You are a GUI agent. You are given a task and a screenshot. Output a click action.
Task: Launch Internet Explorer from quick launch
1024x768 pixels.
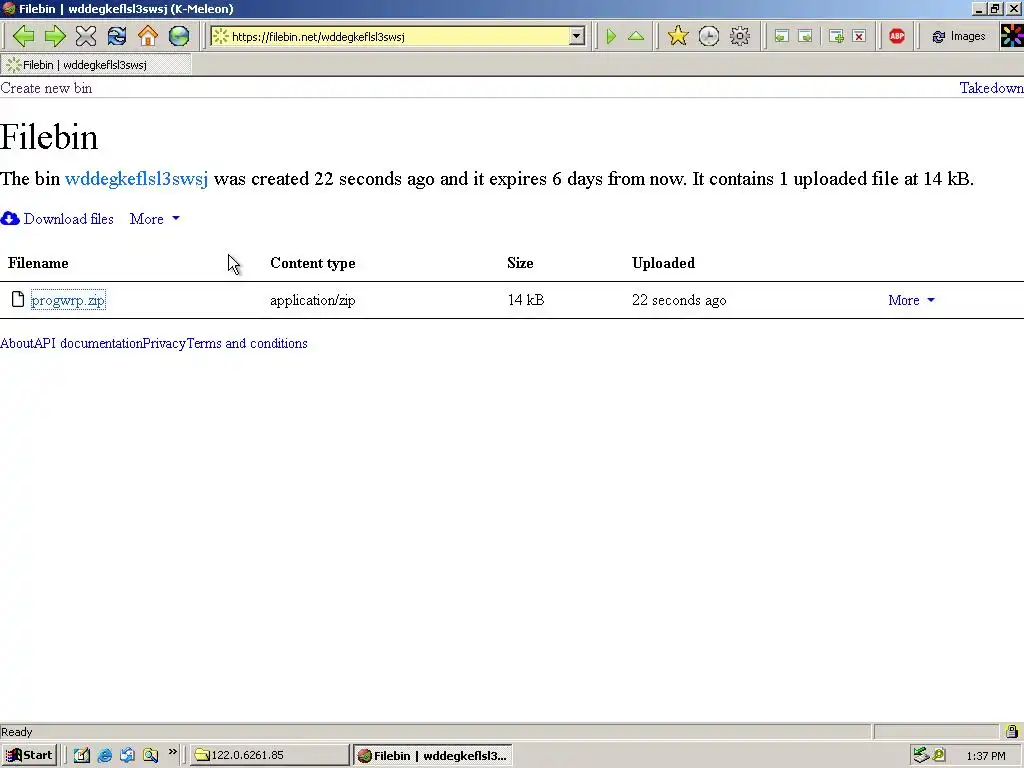click(x=104, y=756)
